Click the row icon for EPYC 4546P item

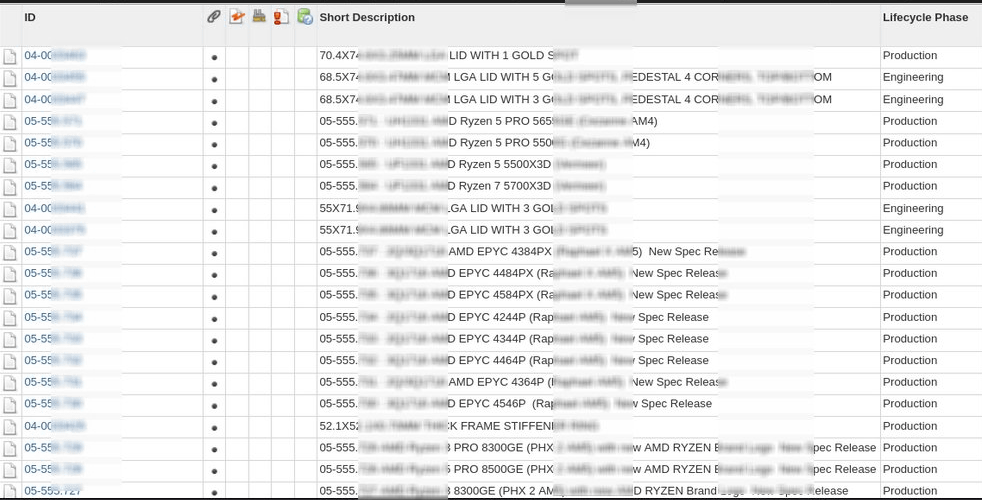(10, 405)
